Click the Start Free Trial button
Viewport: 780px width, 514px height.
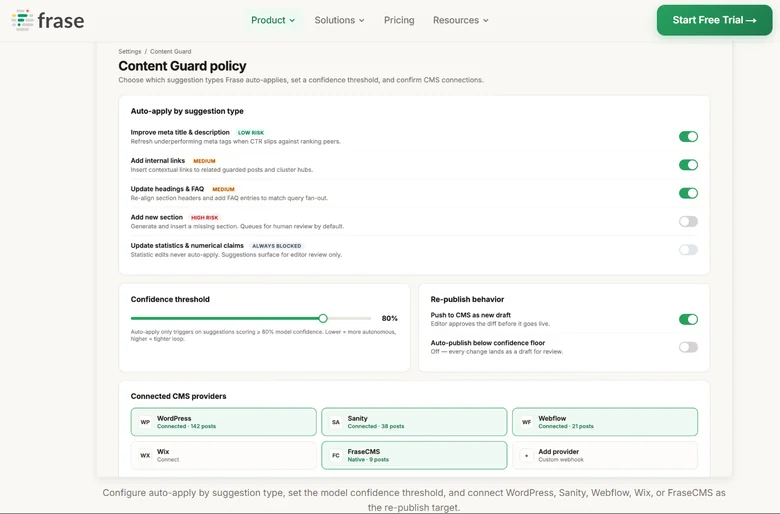coord(714,20)
